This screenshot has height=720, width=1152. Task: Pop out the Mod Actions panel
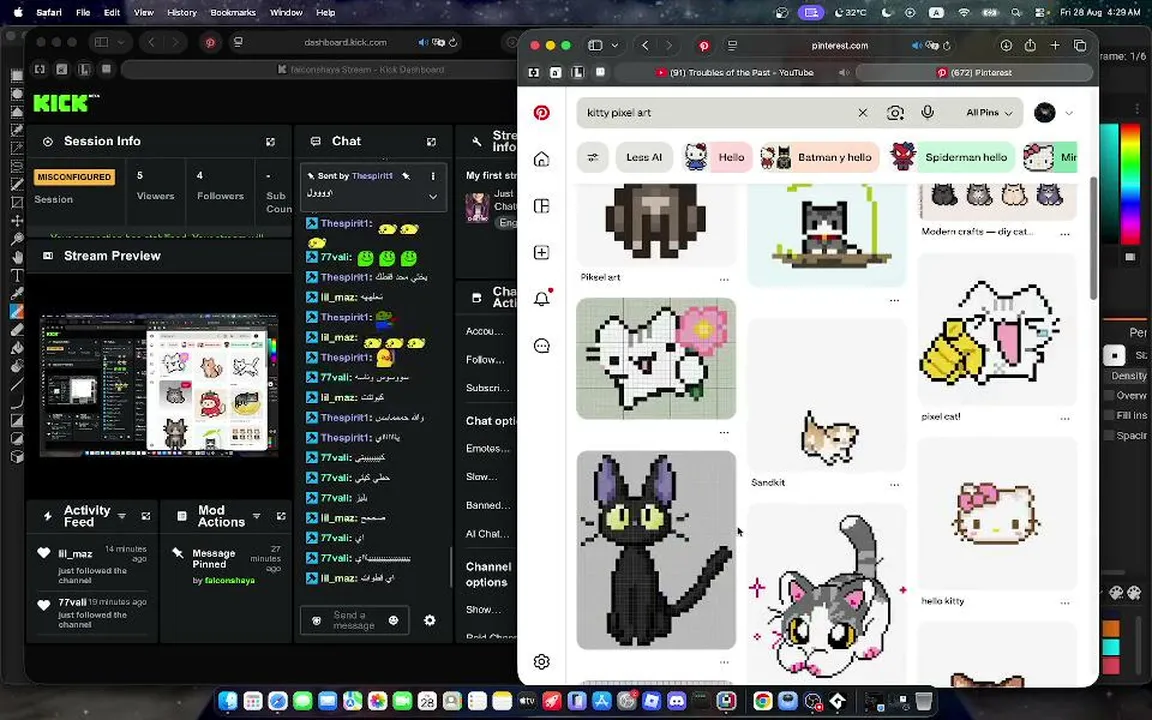(281, 516)
